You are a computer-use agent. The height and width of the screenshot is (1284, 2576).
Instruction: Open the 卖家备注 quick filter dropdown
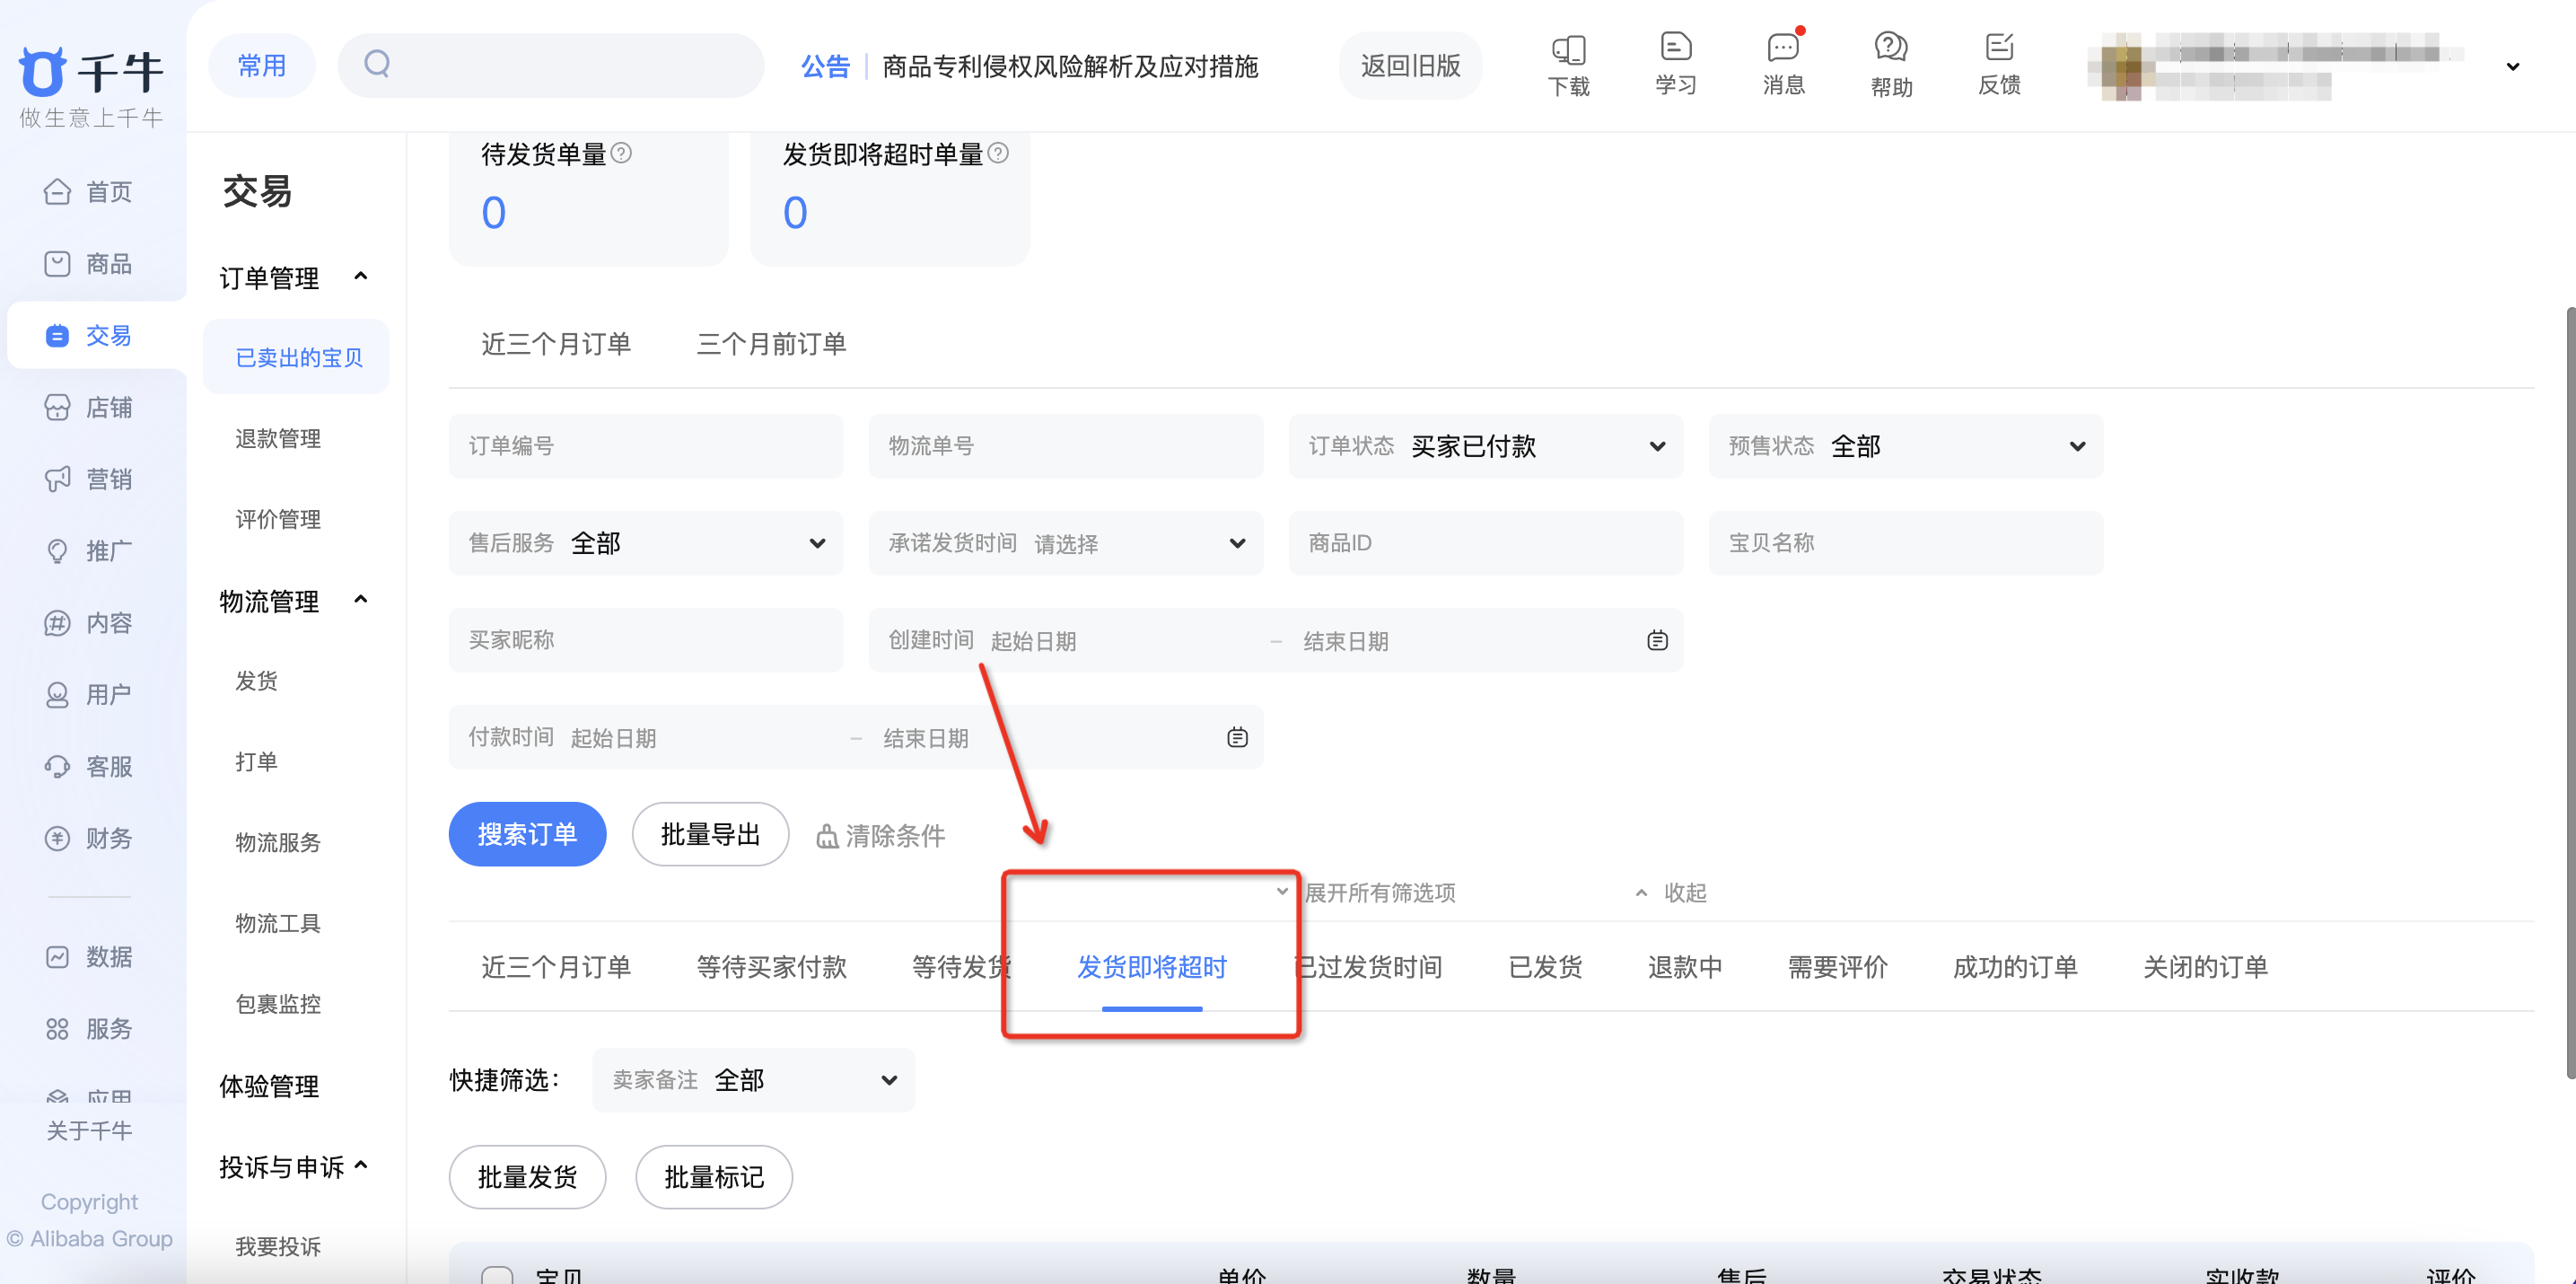pyautogui.click(x=754, y=1080)
